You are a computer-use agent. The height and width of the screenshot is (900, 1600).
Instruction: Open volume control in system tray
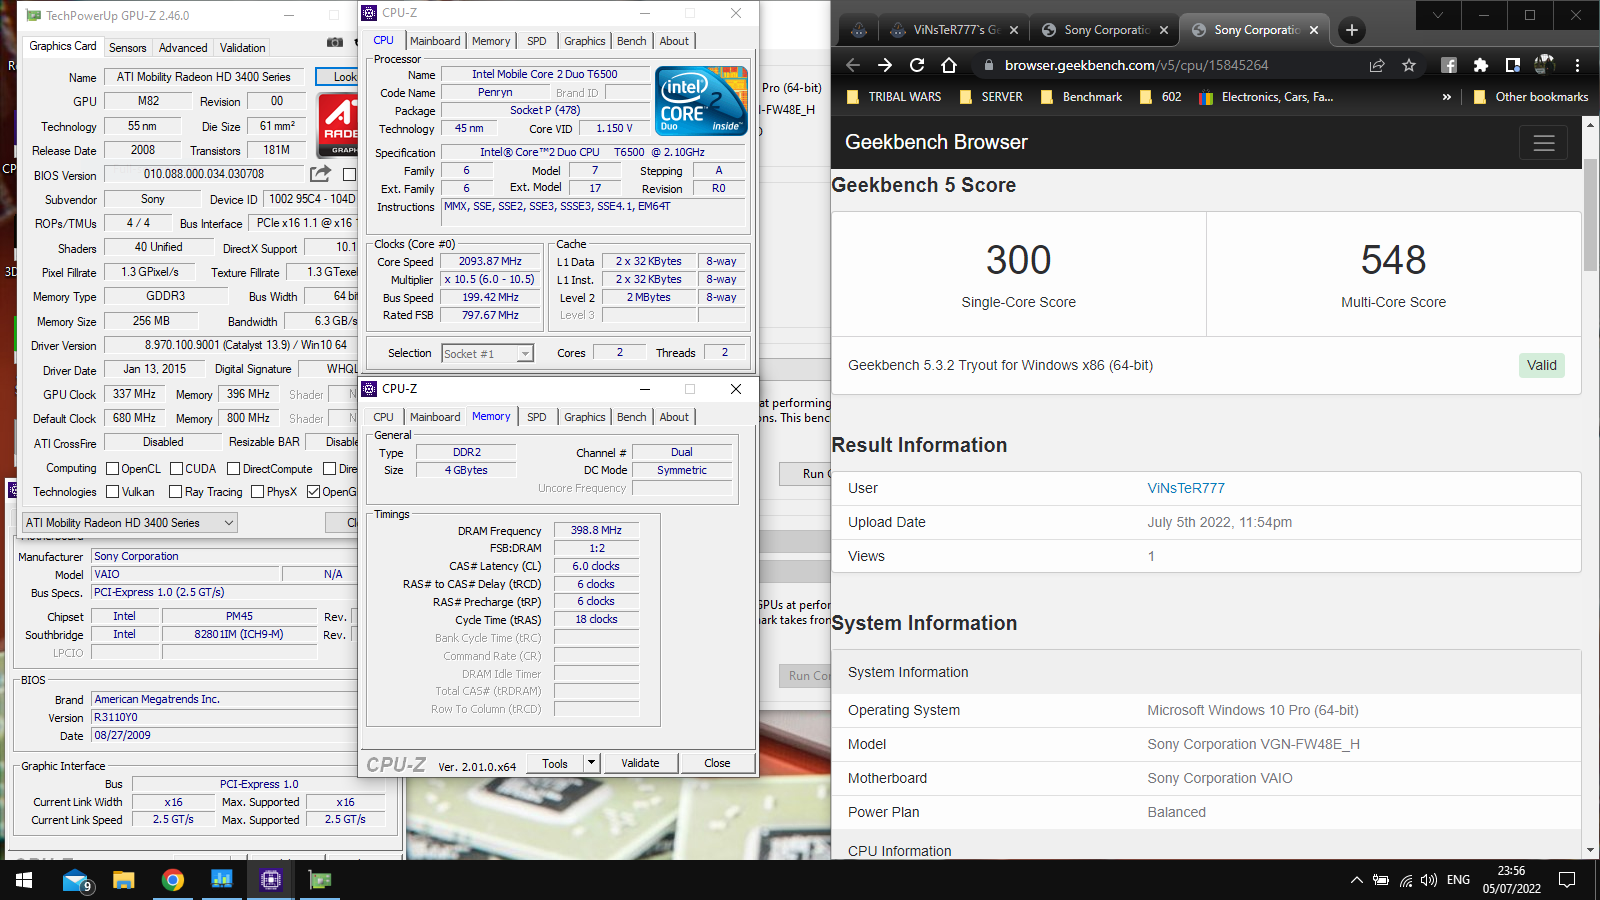(1429, 880)
